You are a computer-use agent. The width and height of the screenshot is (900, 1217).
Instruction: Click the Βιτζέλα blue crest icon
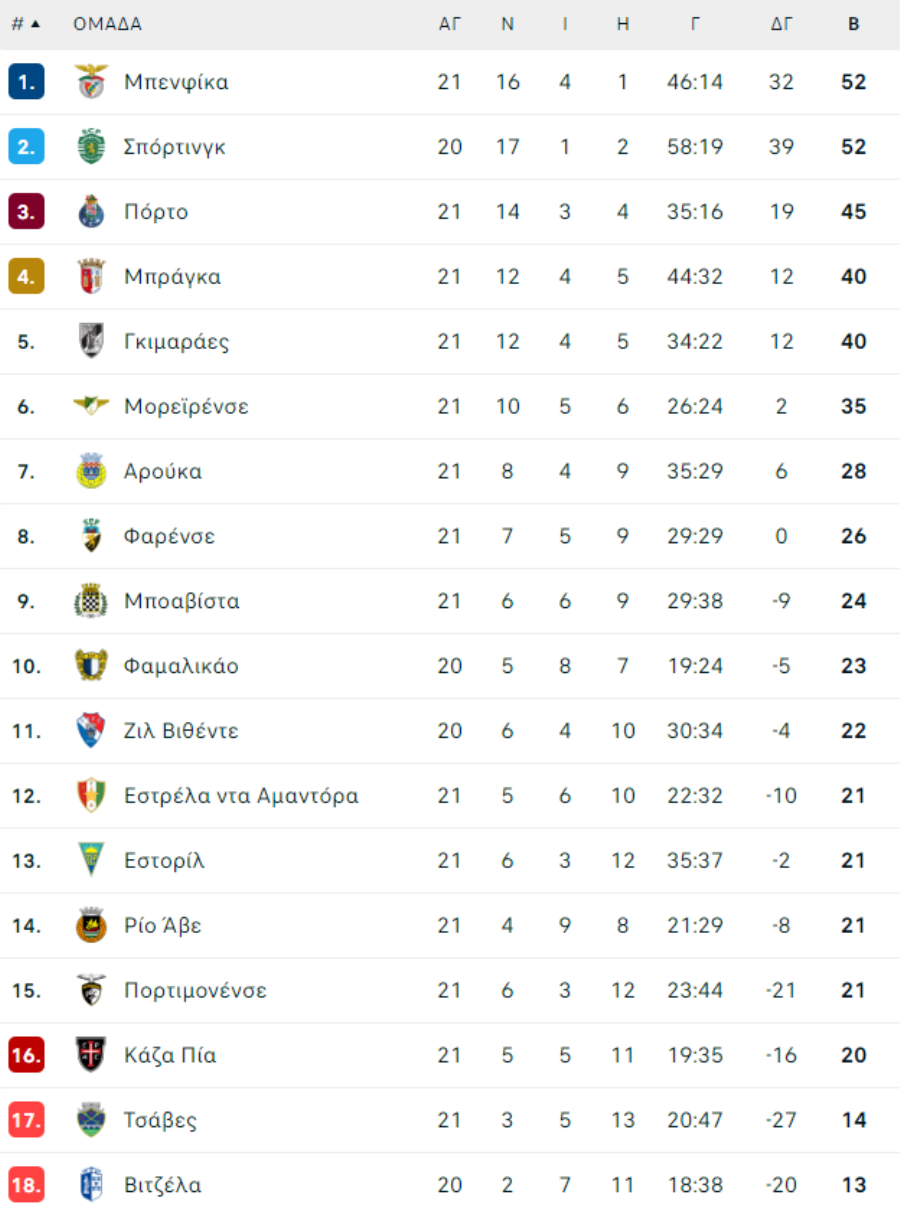click(x=91, y=1185)
